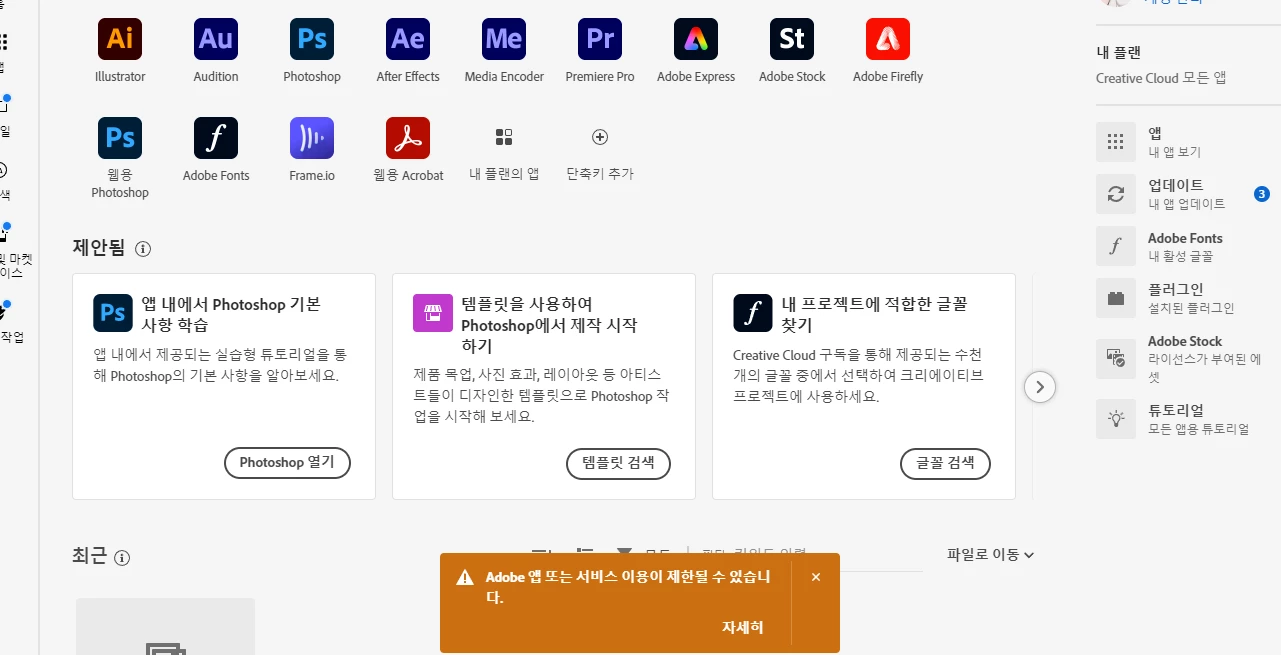Click the 제안됨 section heading
Image resolution: width=1281 pixels, height=655 pixels.
coord(99,248)
